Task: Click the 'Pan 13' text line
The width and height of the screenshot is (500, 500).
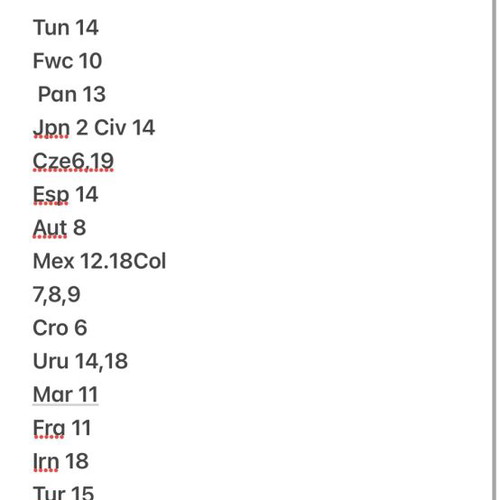Action: pyautogui.click(x=72, y=94)
